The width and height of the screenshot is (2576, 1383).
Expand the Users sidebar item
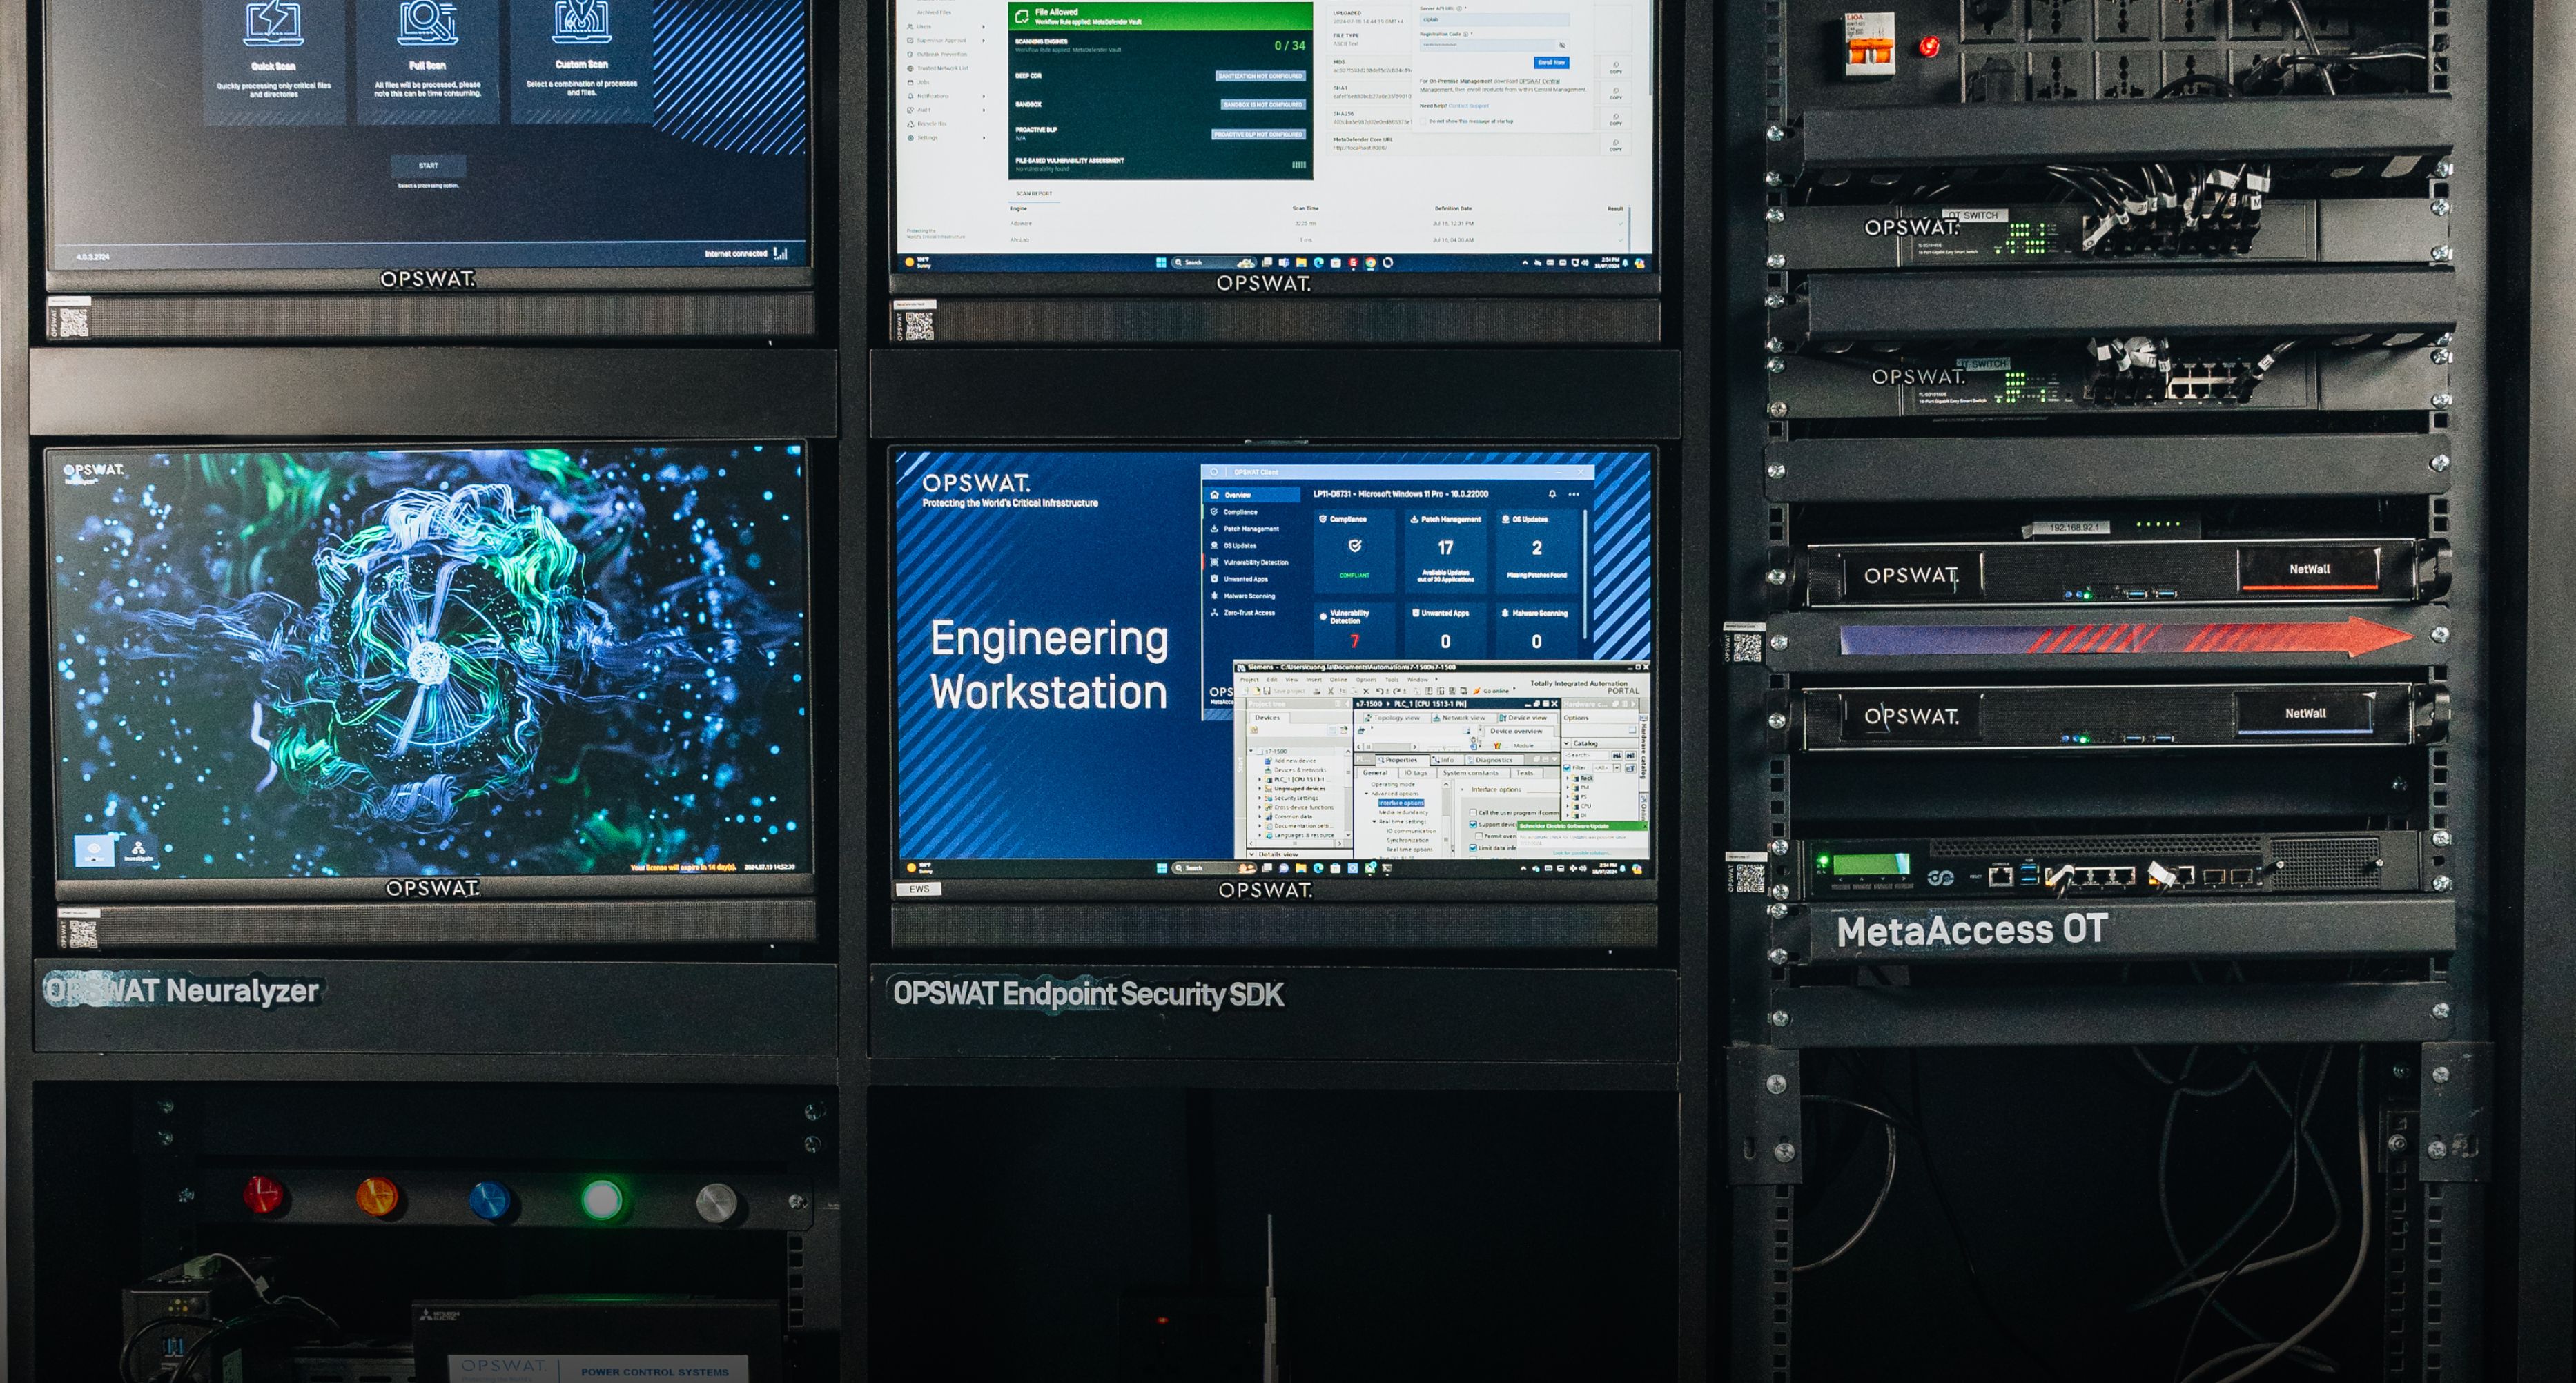pyautogui.click(x=946, y=26)
